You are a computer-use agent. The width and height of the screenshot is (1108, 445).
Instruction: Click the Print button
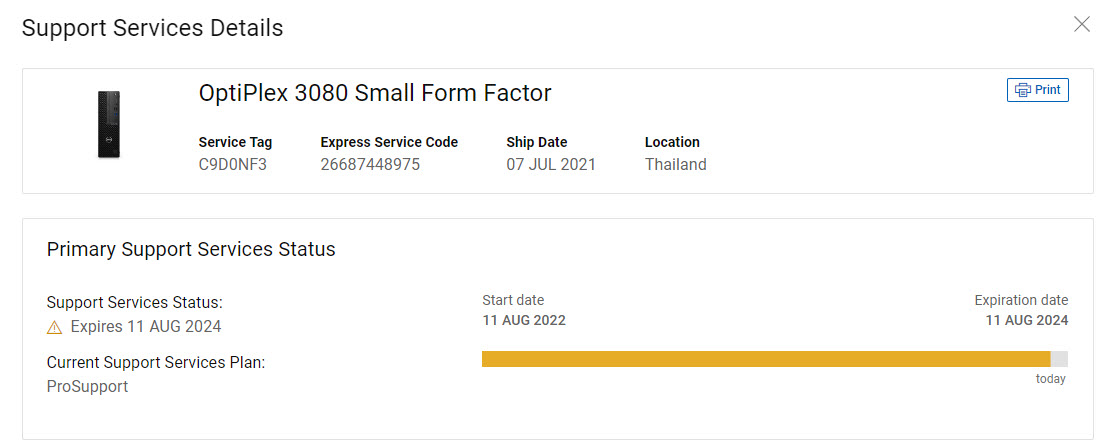[x=1038, y=90]
